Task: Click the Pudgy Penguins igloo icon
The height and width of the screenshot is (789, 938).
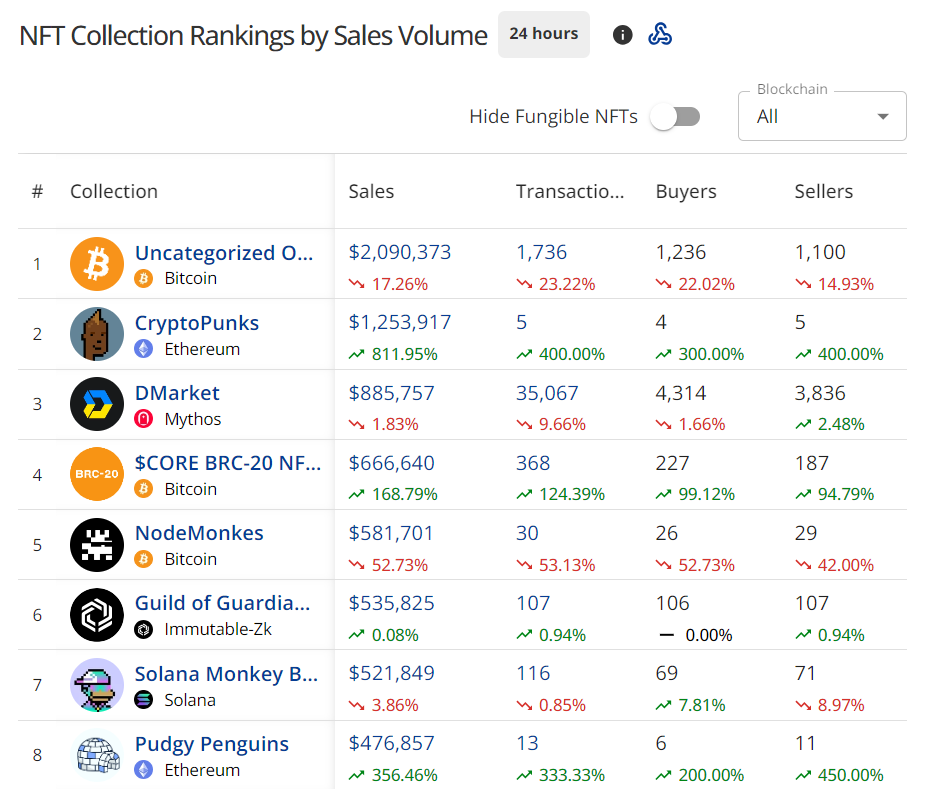Action: coord(97,755)
